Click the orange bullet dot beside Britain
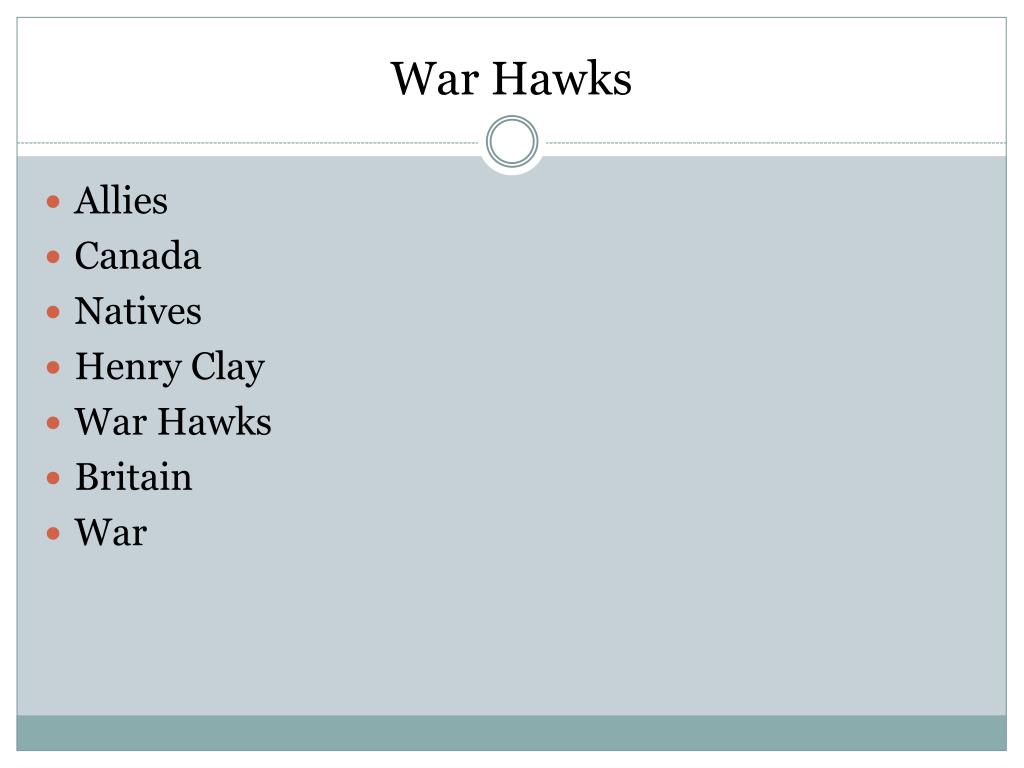 54,479
